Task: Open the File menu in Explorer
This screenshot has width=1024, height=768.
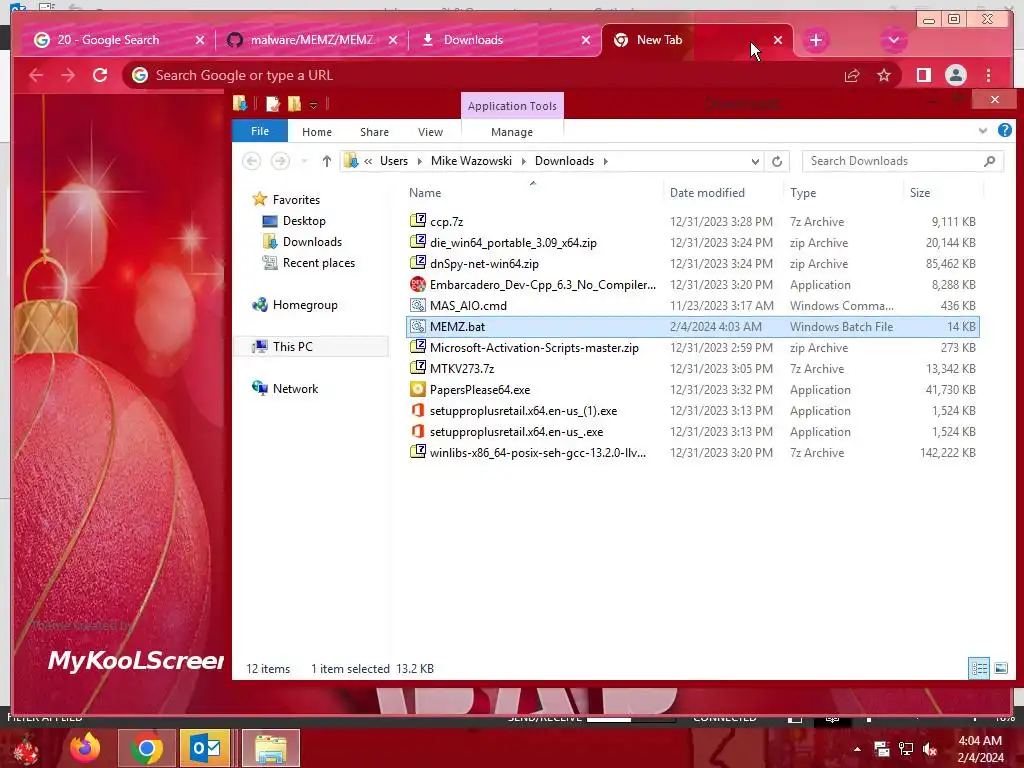Action: [x=260, y=131]
